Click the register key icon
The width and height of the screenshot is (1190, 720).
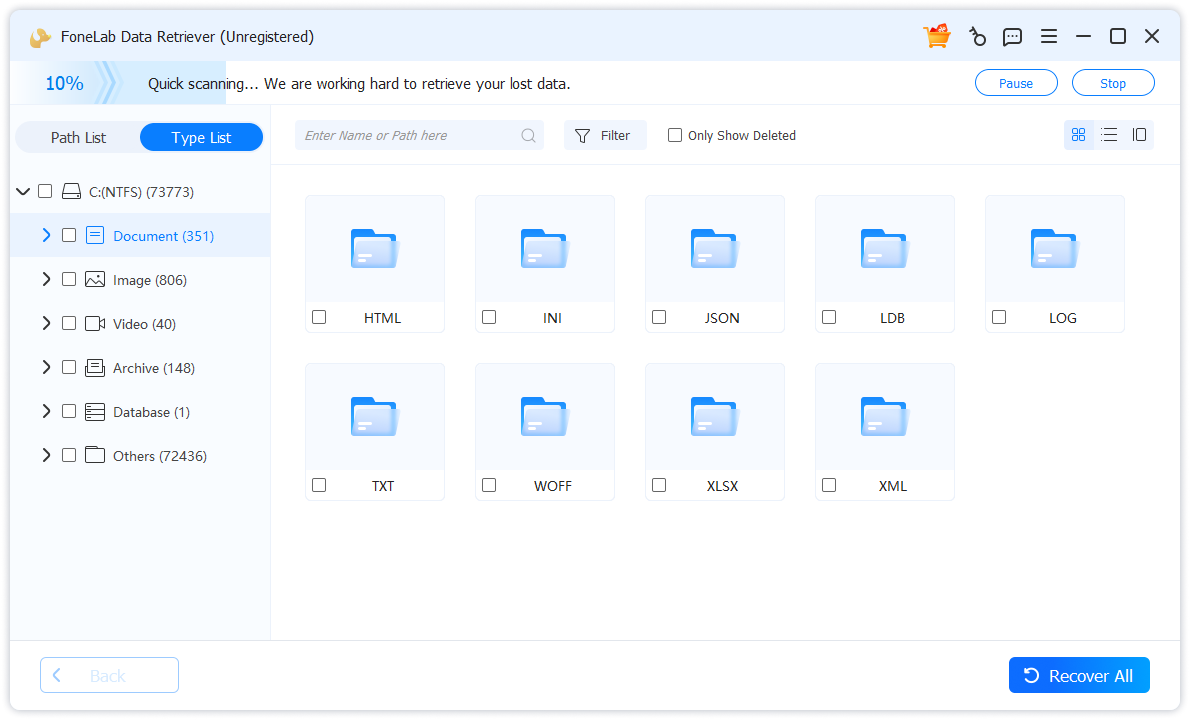click(x=977, y=37)
